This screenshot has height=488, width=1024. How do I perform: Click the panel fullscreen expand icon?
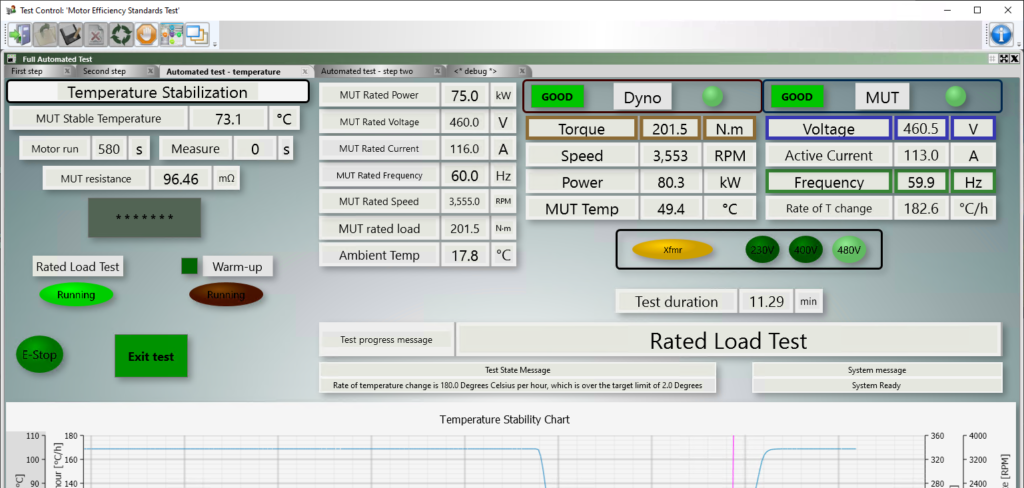[x=1003, y=59]
